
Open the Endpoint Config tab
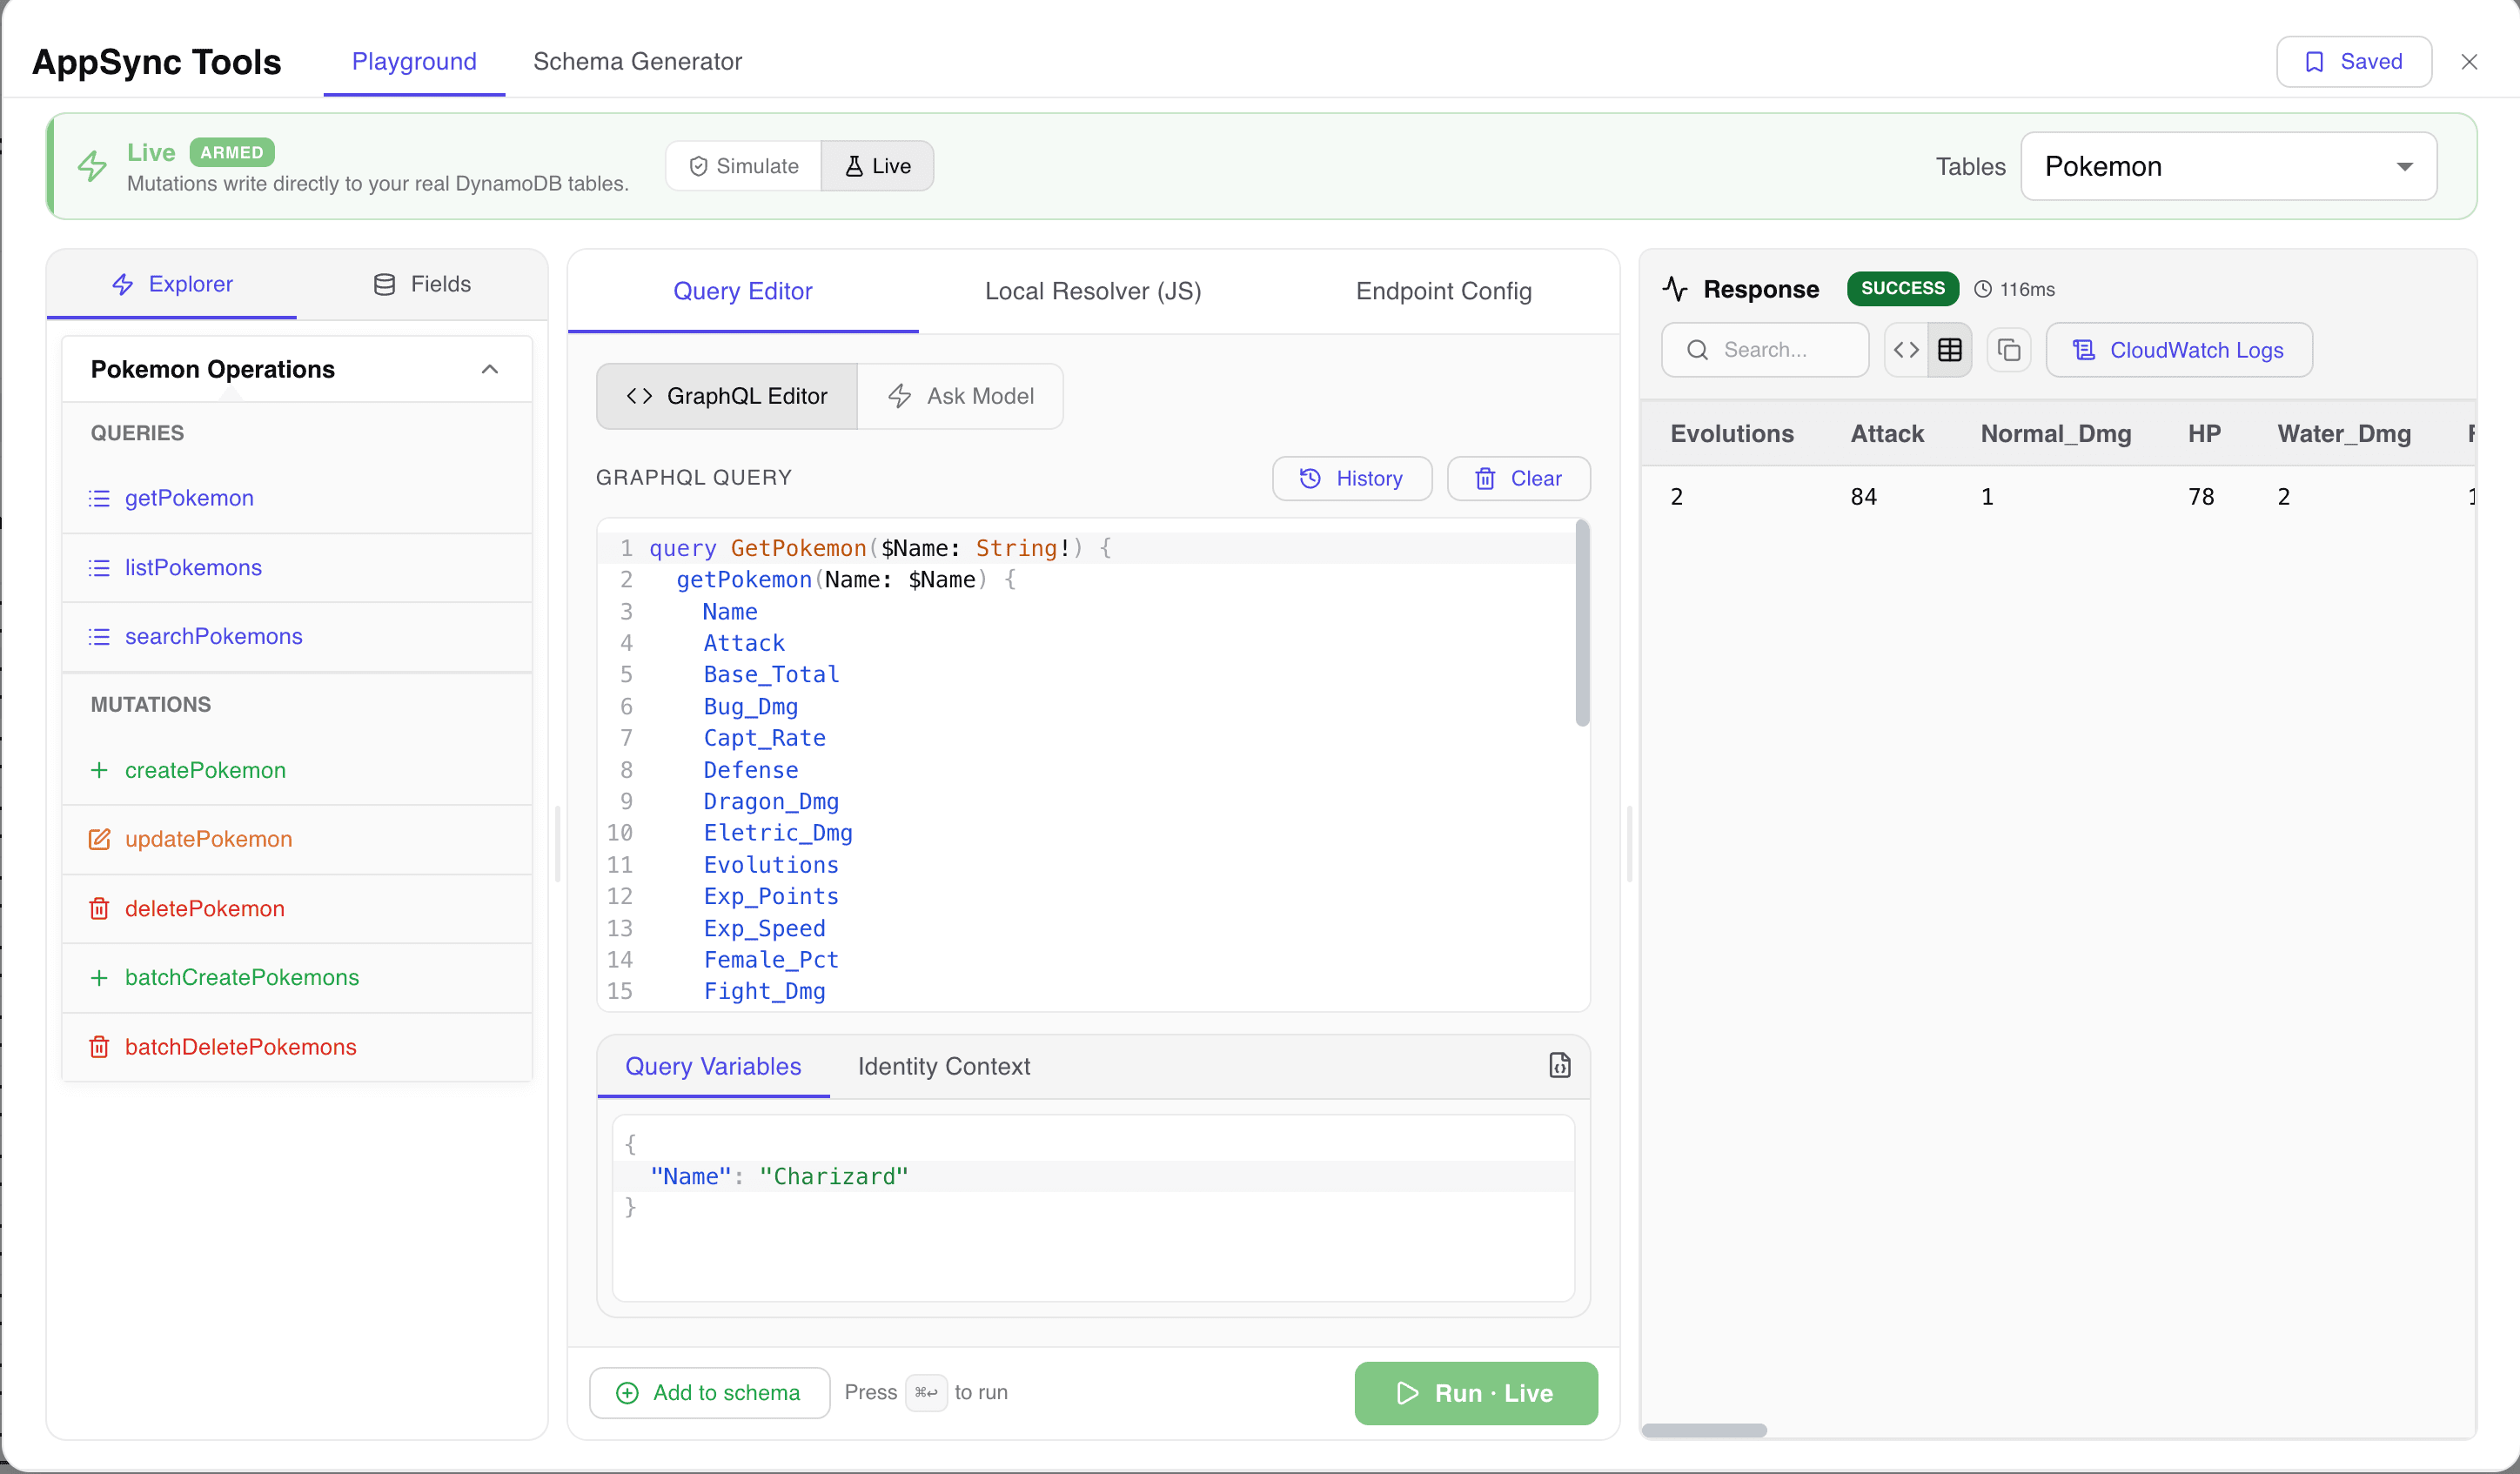1443,291
